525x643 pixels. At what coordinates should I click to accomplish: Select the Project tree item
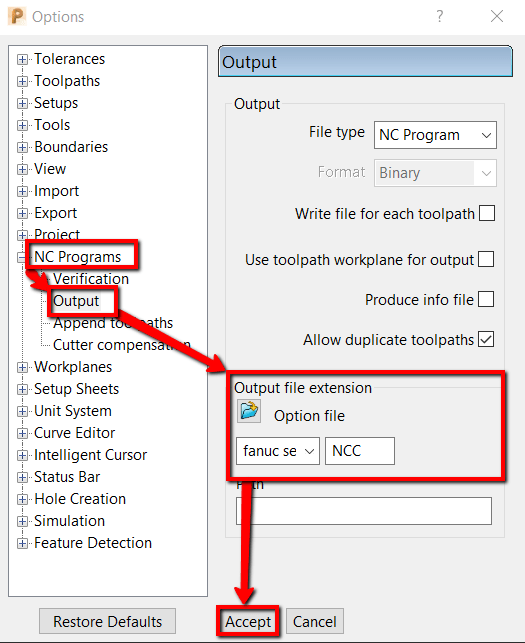[x=57, y=235]
